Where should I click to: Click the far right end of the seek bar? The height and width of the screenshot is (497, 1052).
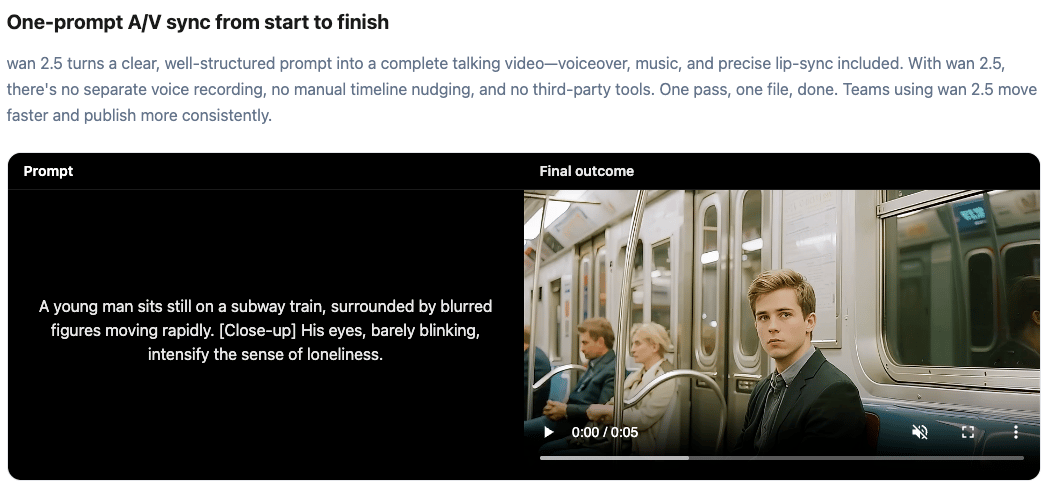(x=1020, y=458)
